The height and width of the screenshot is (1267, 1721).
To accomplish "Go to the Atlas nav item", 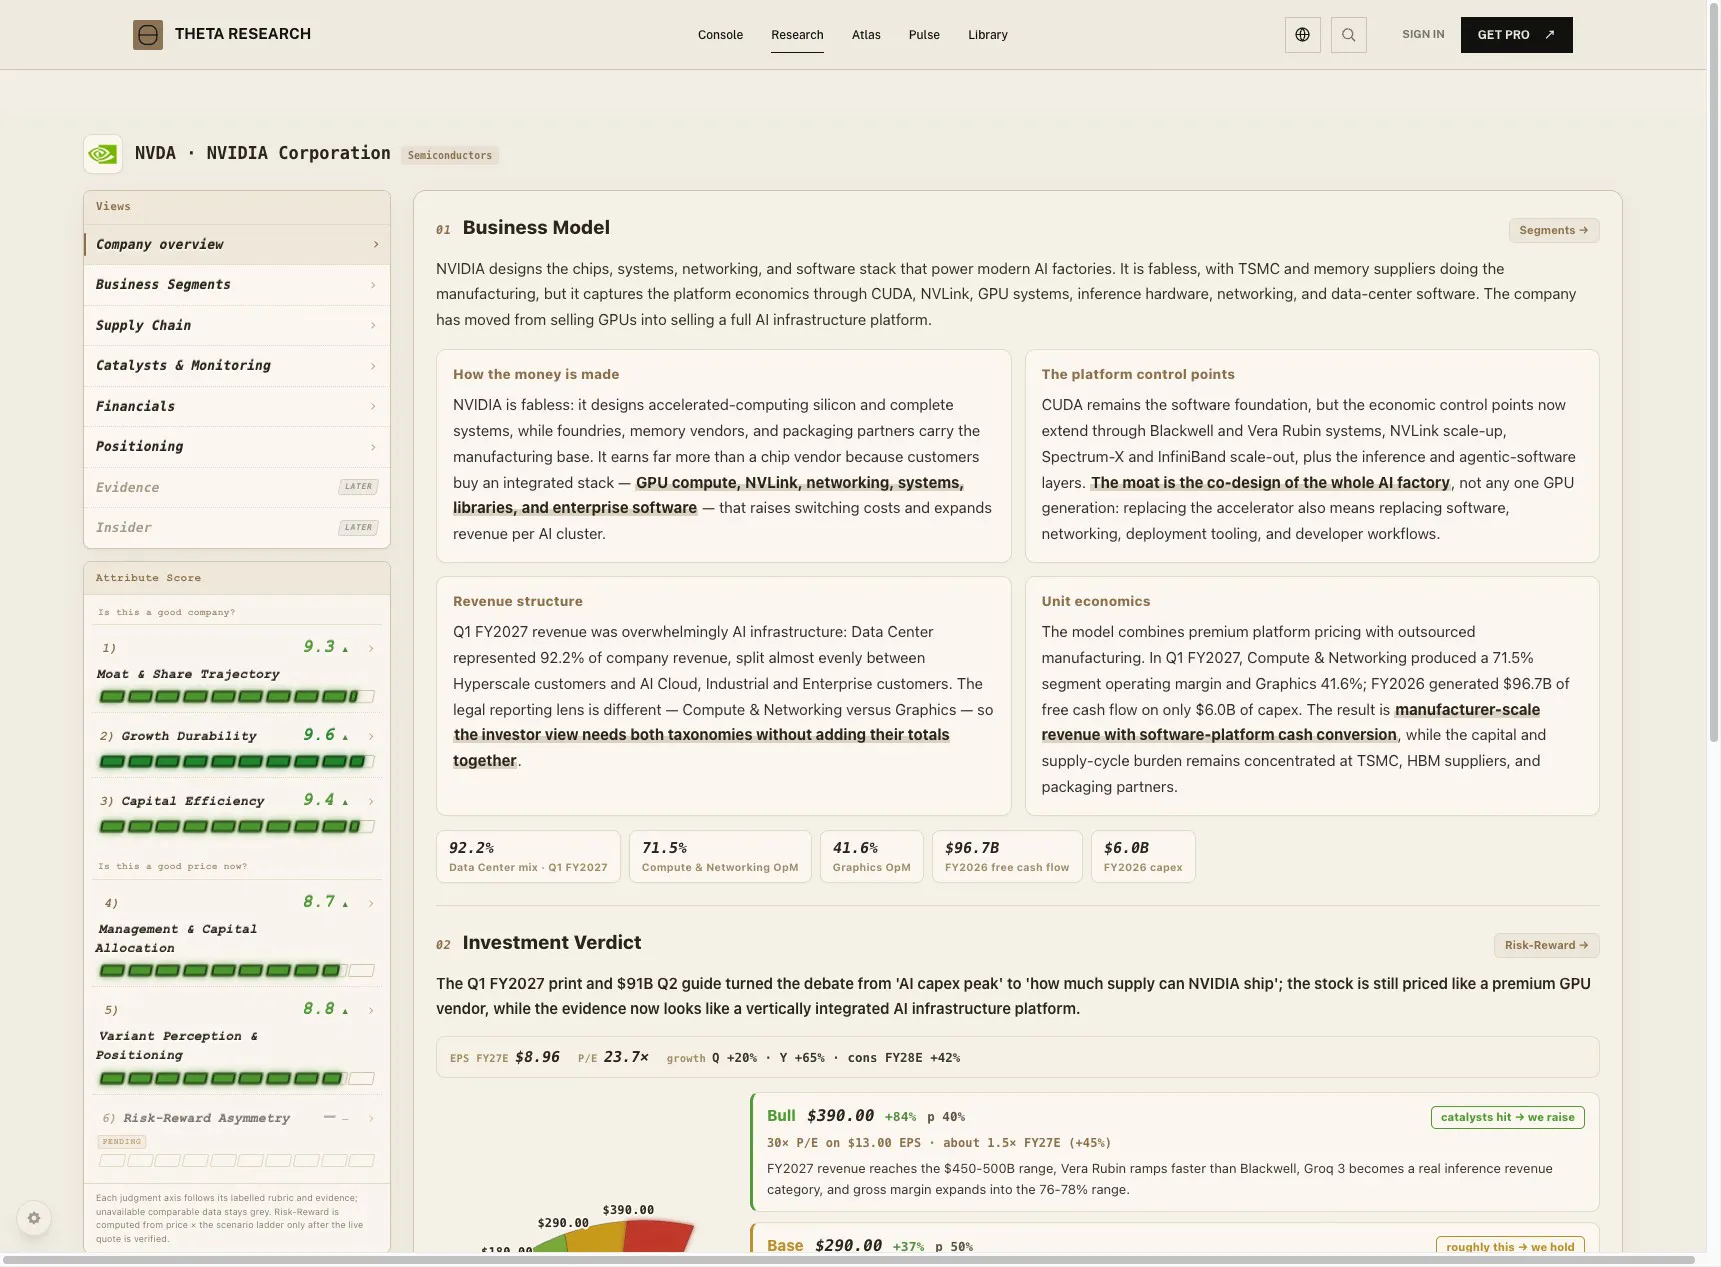I will click(866, 35).
